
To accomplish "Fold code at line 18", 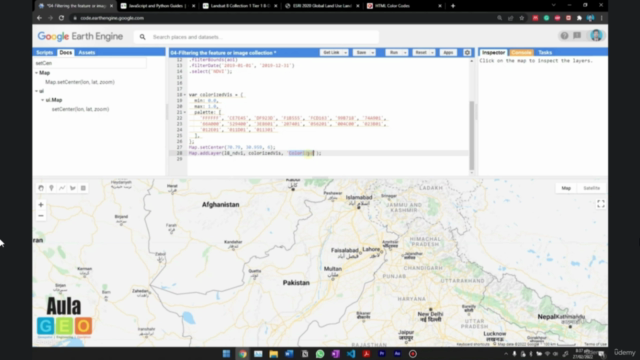I will 185,95.
